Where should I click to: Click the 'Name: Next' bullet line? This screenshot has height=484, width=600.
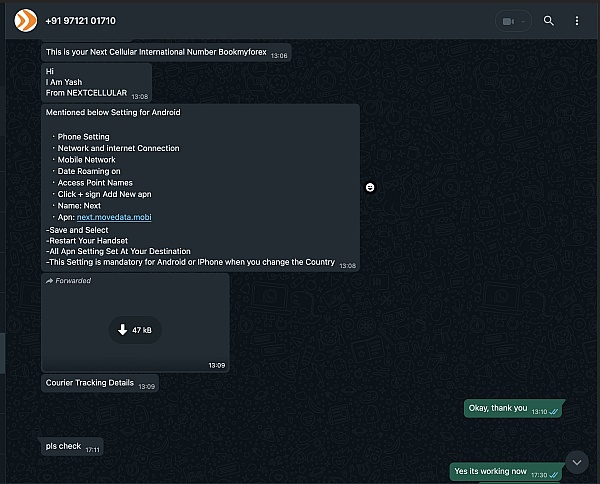pos(79,206)
